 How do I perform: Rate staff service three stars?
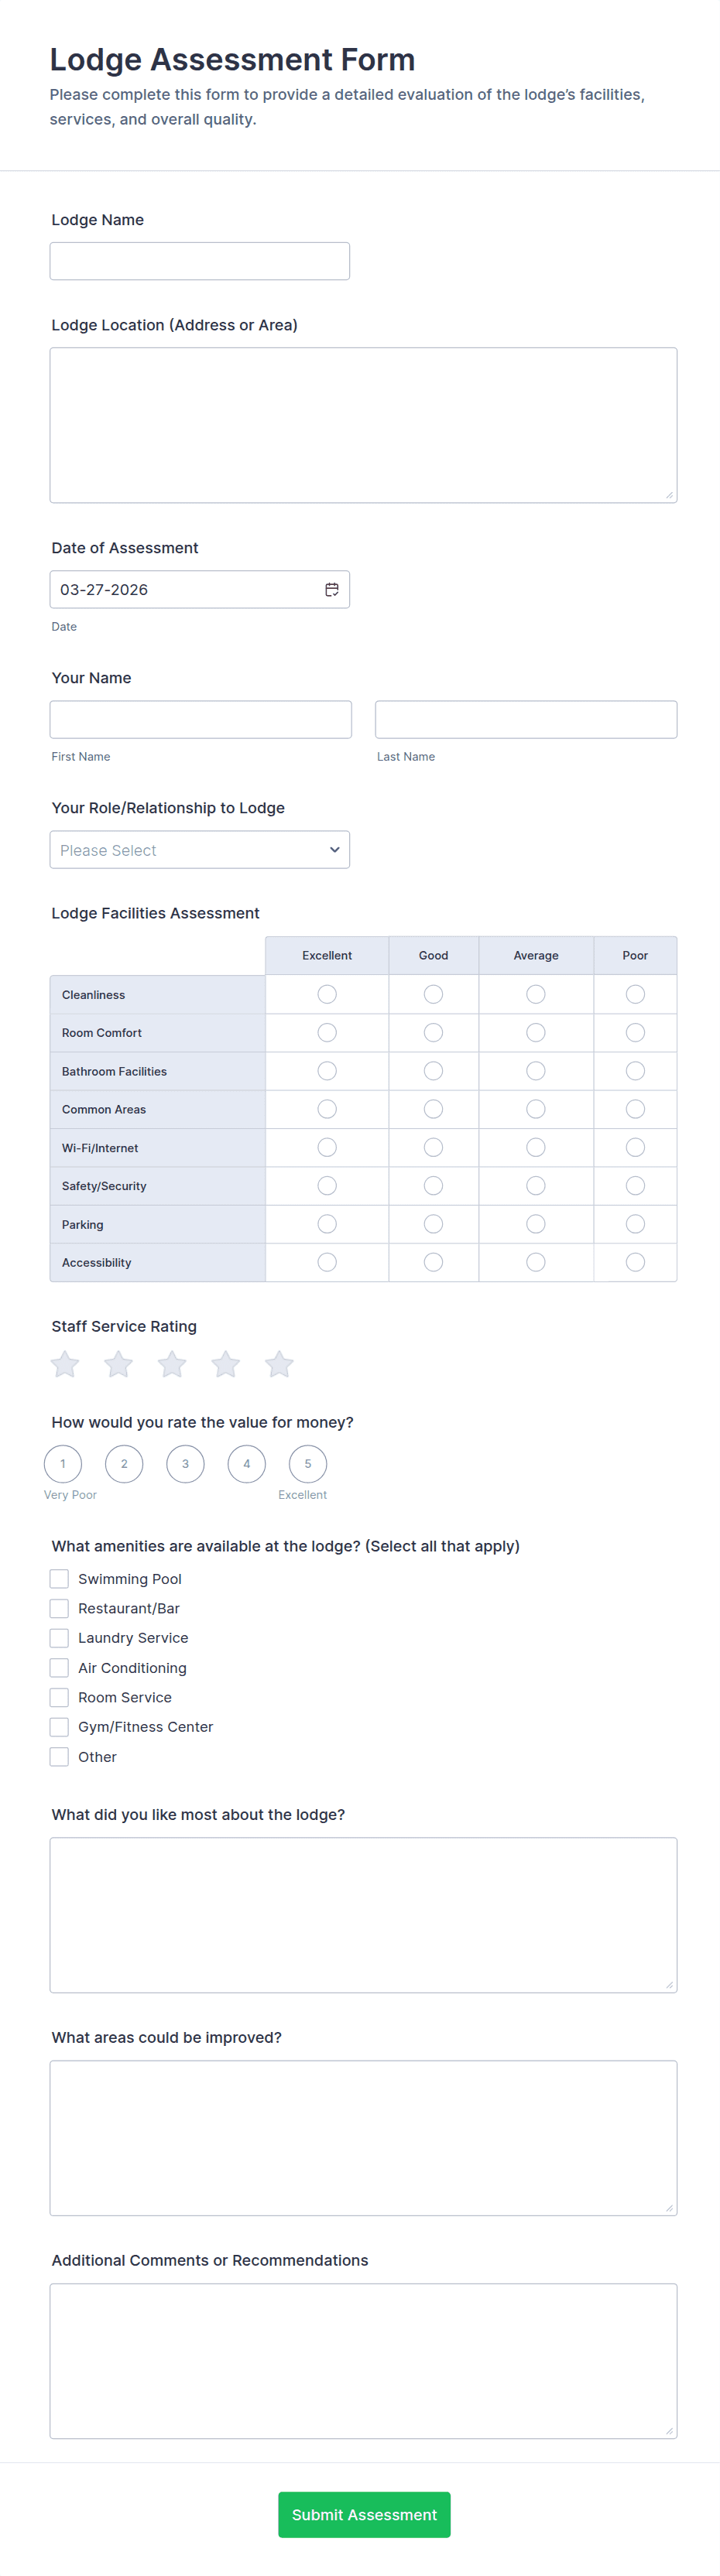pos(172,1364)
